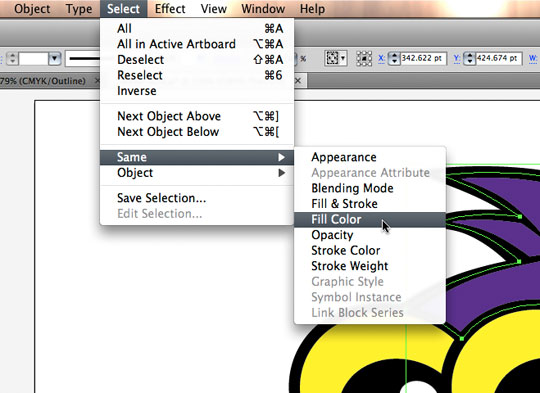Viewport: 540px width, 393px height.
Task: Open the Type menu
Action: (x=79, y=9)
